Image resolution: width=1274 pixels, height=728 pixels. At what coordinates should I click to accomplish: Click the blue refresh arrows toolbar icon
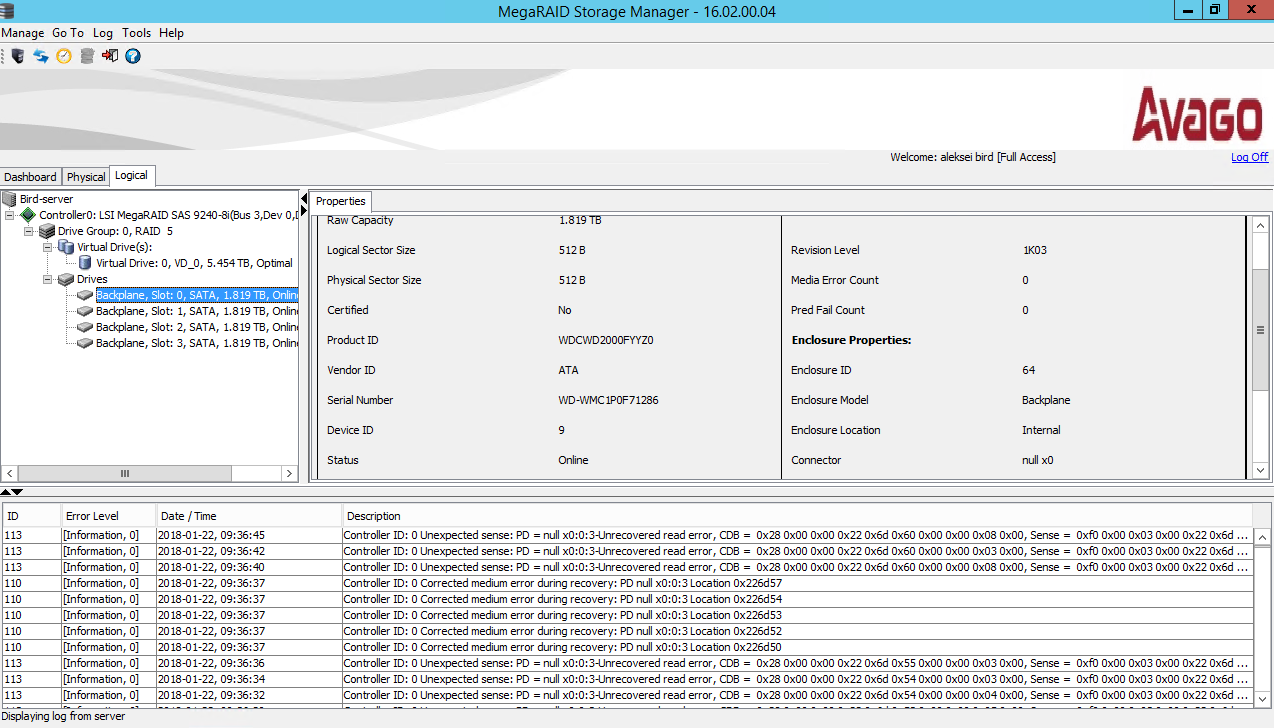41,56
